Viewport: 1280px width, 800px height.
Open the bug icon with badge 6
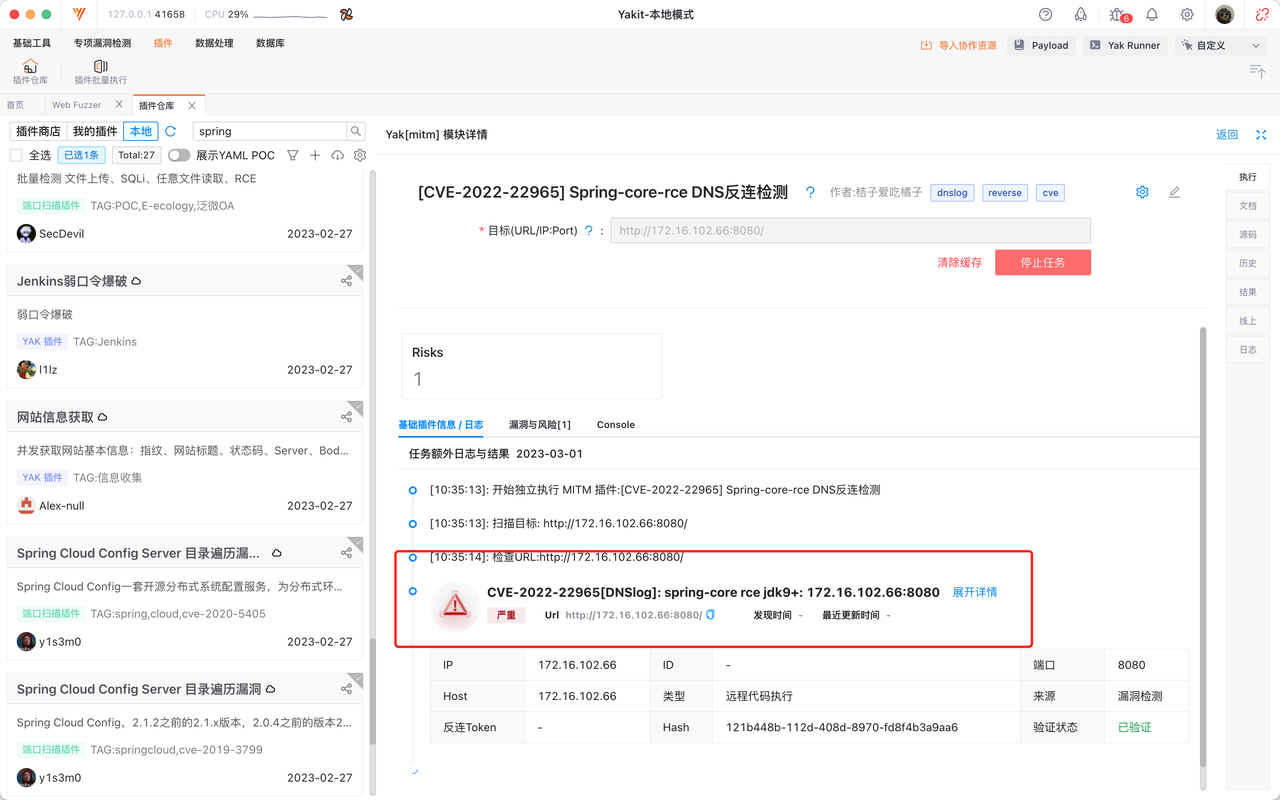[1118, 15]
